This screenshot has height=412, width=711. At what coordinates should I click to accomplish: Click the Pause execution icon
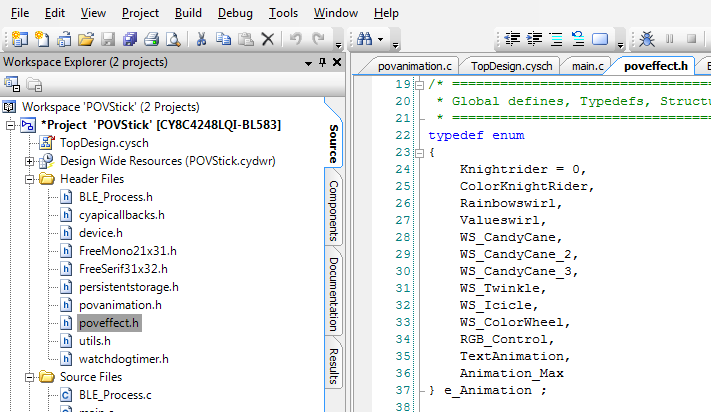669,39
